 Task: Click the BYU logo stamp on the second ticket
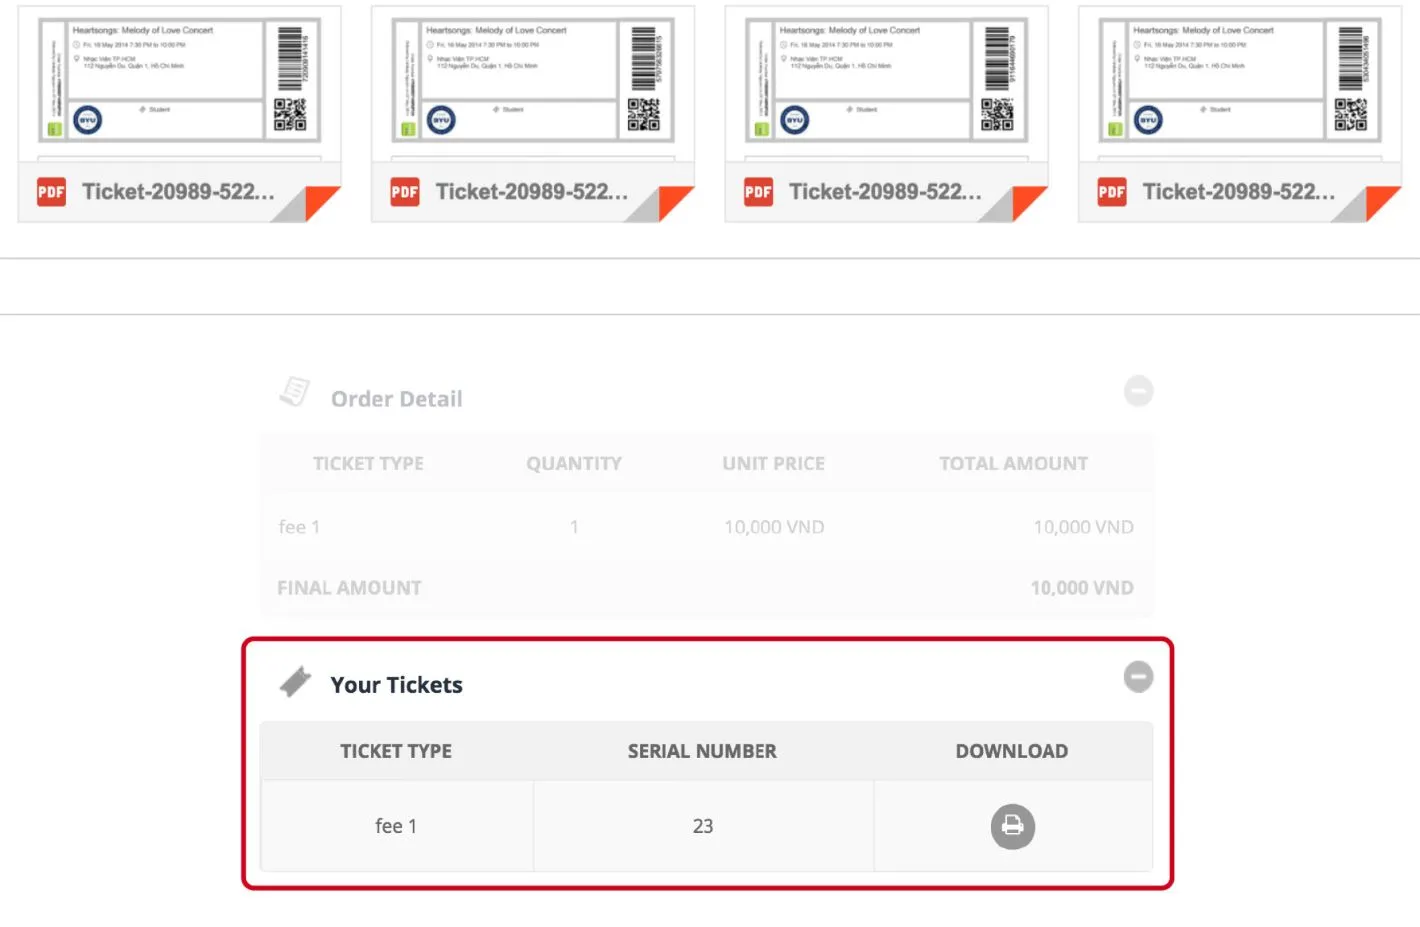pyautogui.click(x=440, y=119)
